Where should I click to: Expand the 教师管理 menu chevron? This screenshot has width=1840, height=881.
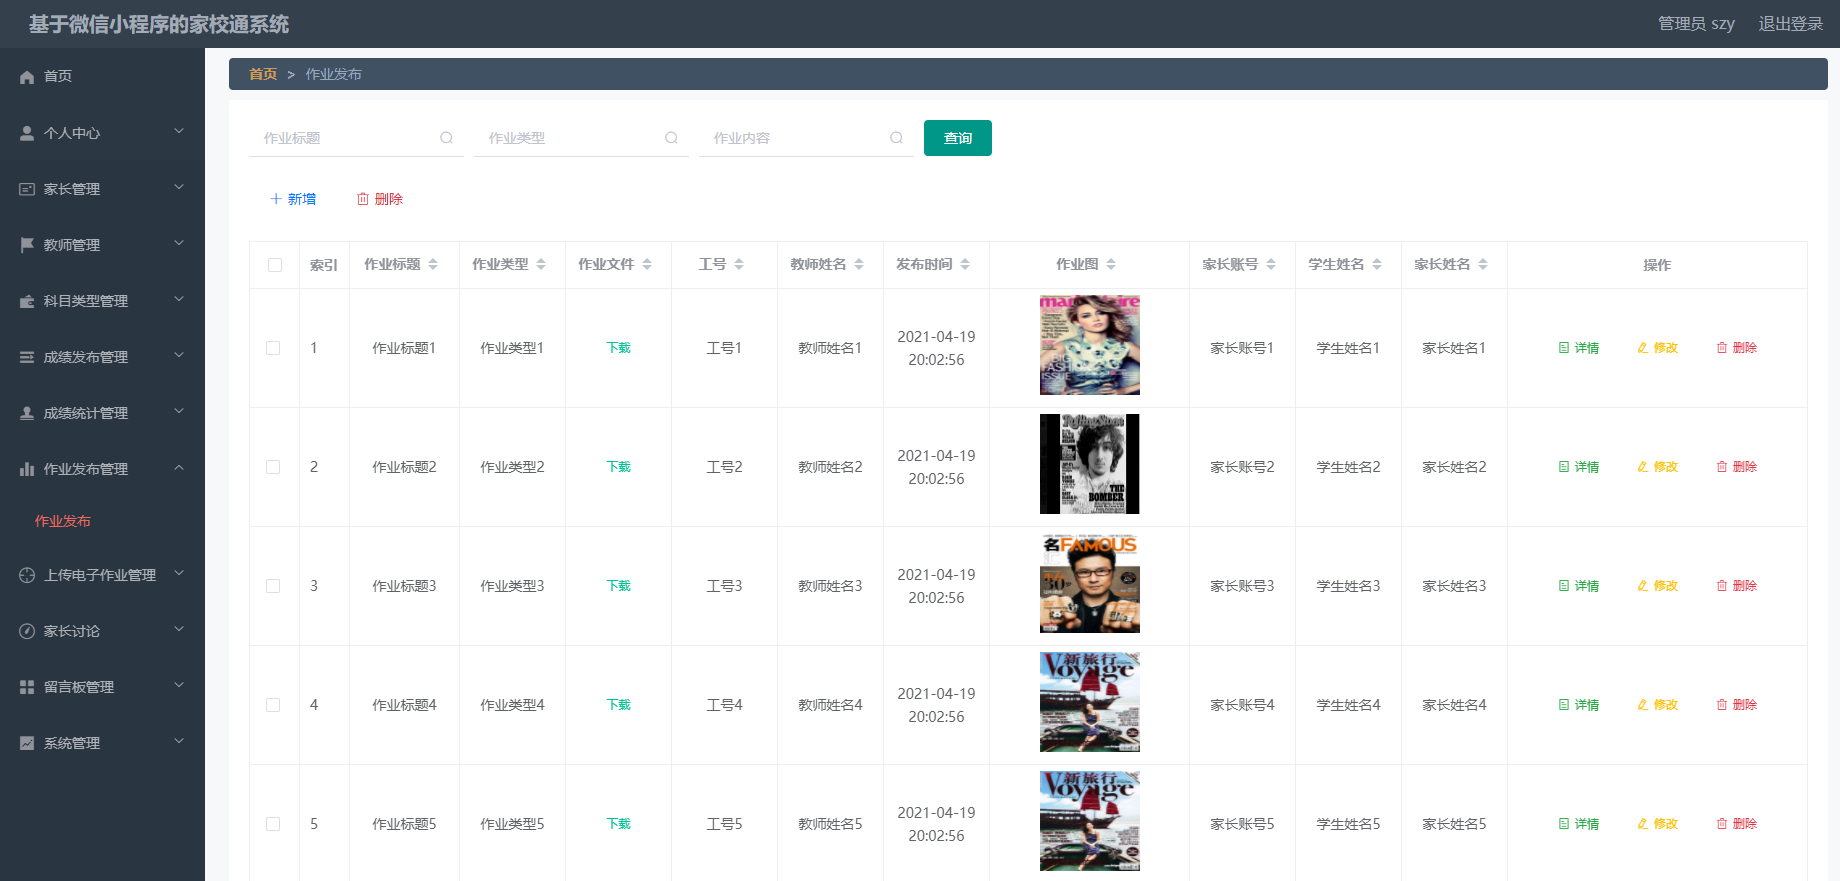point(179,243)
